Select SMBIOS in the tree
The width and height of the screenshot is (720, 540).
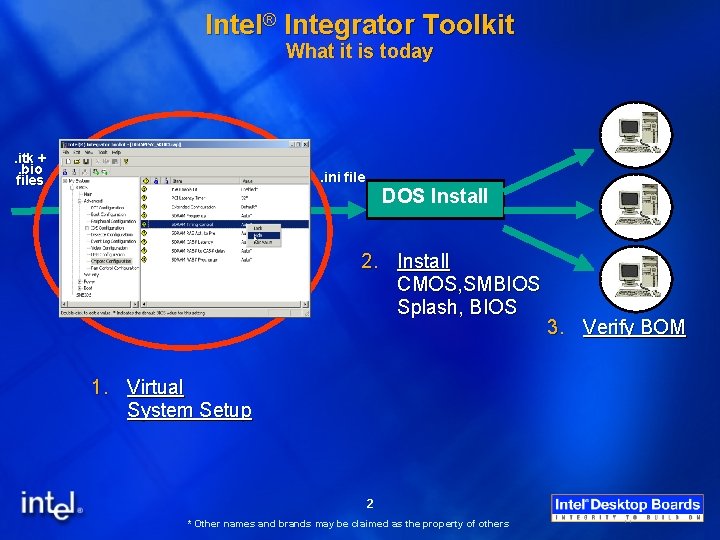coord(84,295)
